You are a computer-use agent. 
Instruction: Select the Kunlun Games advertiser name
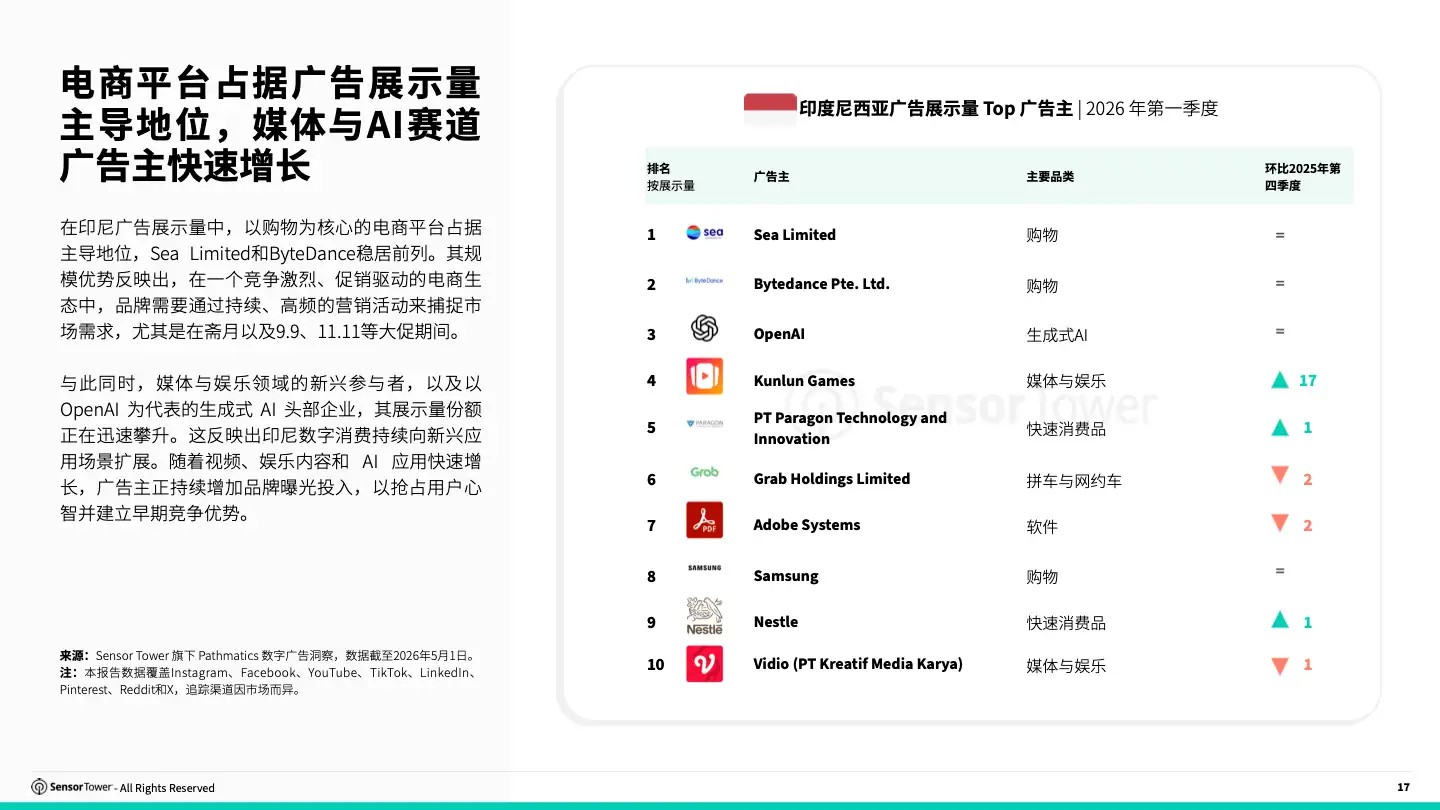point(804,381)
